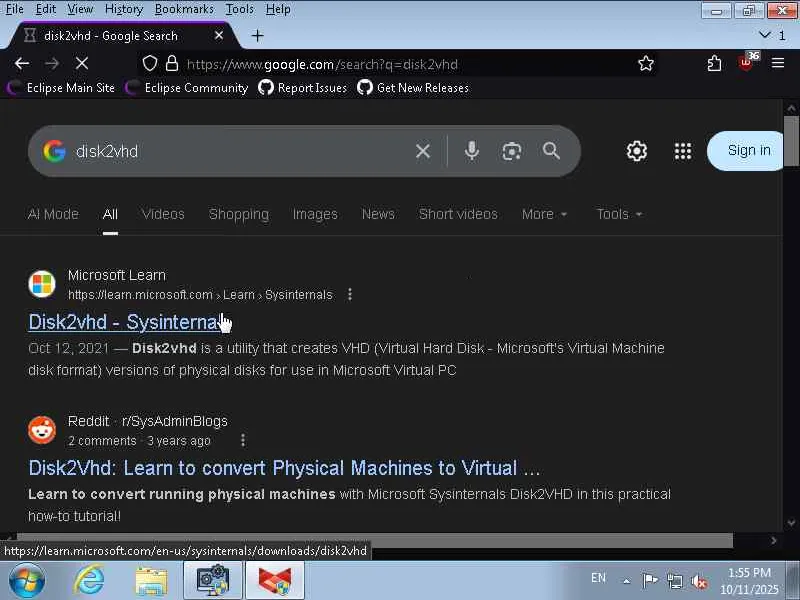This screenshot has height=600, width=800.
Task: Open Action Center flag tray icon
Action: pos(649,580)
